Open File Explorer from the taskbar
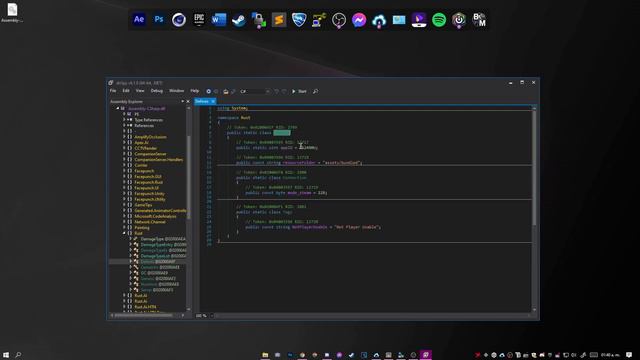Screen dimensions: 640x360 tap(265, 355)
